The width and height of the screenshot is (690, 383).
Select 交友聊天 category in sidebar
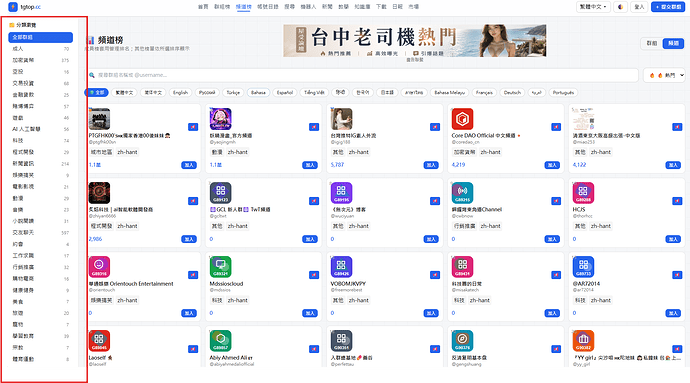40,232
